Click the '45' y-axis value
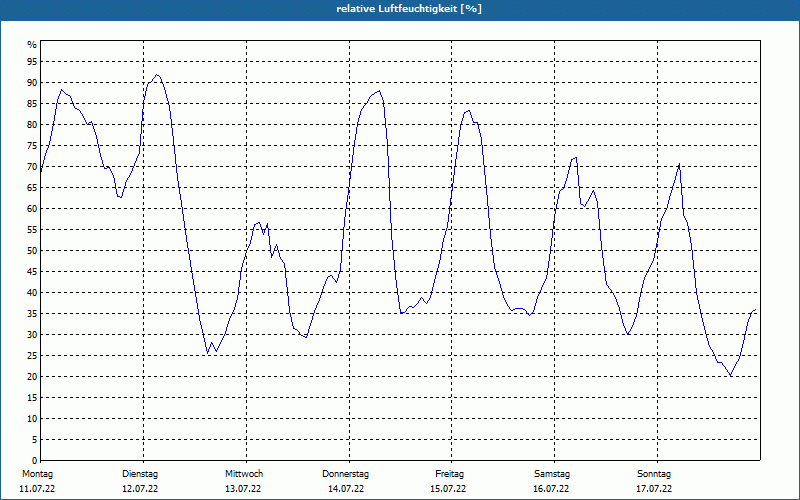This screenshot has width=800, height=500. click(x=32, y=272)
